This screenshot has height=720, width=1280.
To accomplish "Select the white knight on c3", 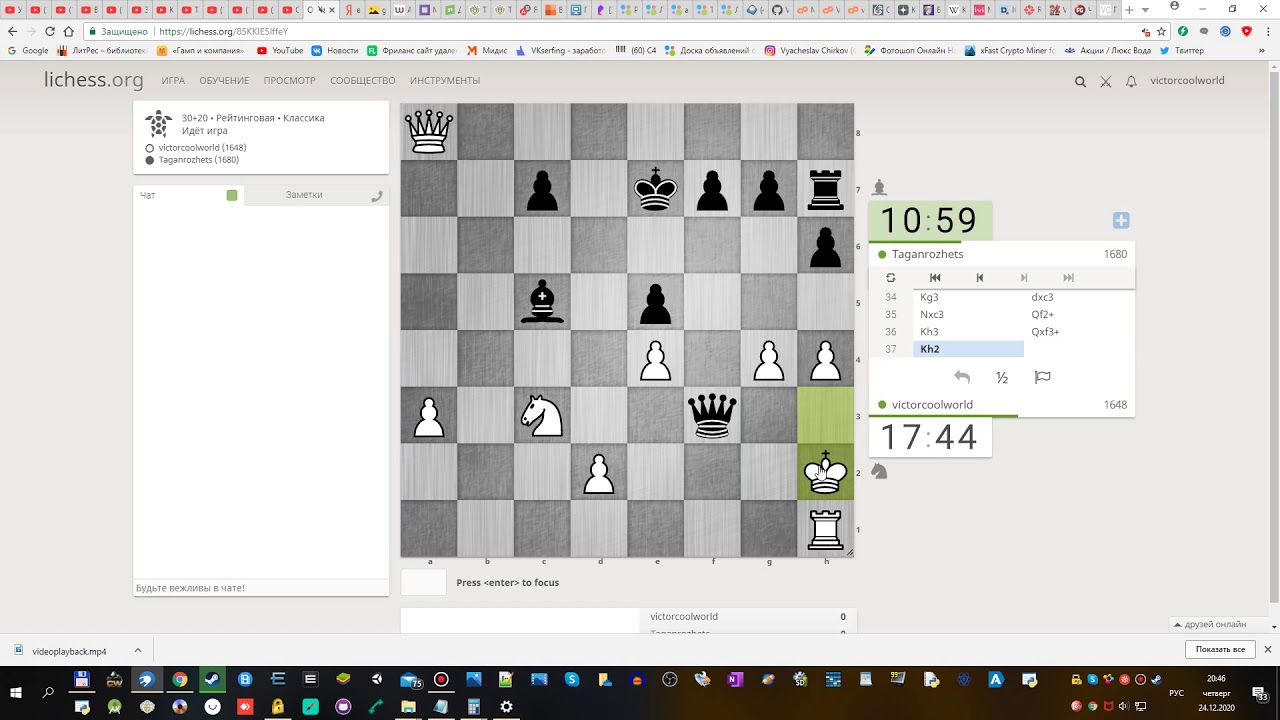I will point(542,416).
